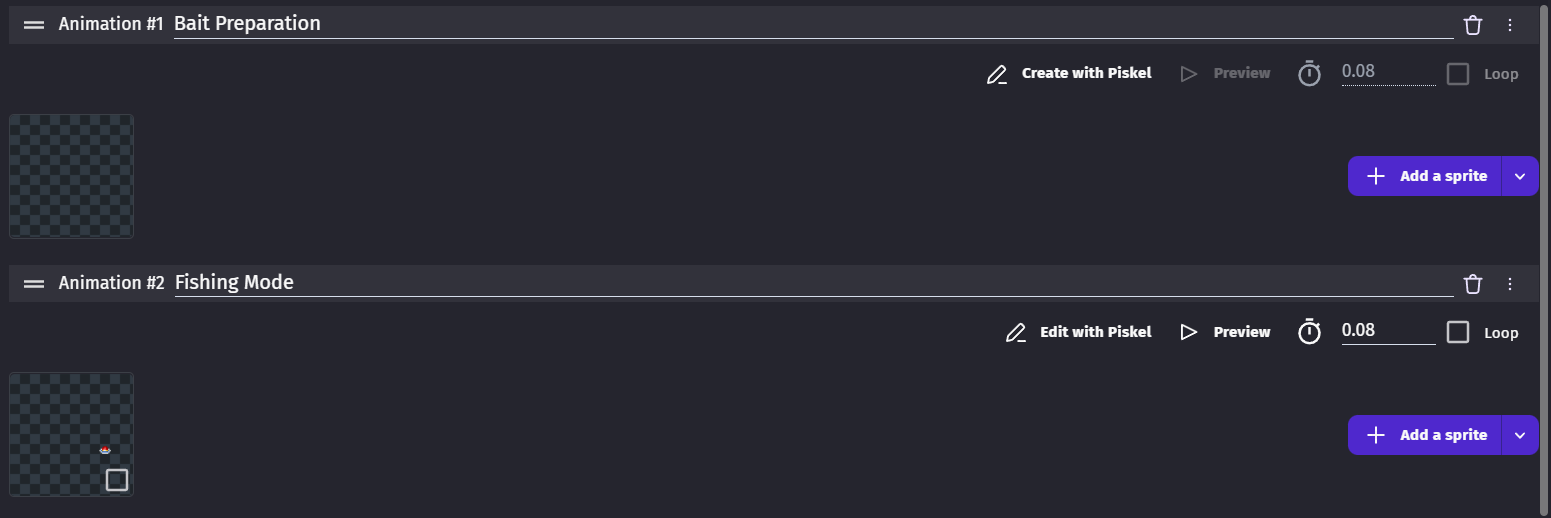Open Edit with Piskel for Fishing Mode

coord(1078,332)
